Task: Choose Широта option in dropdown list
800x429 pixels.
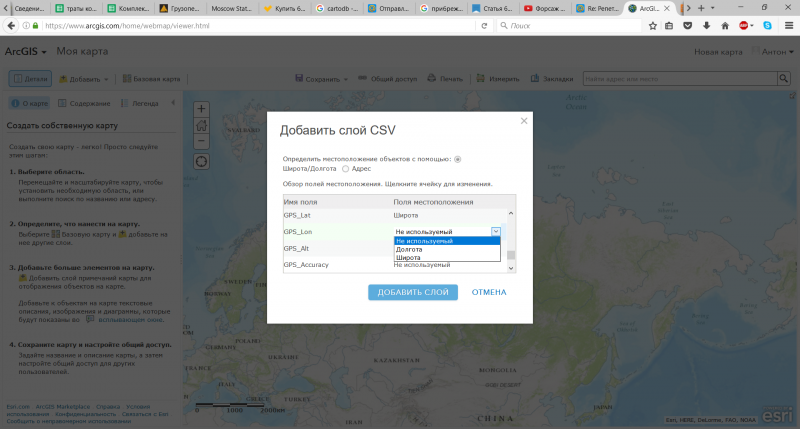Action: click(408, 258)
